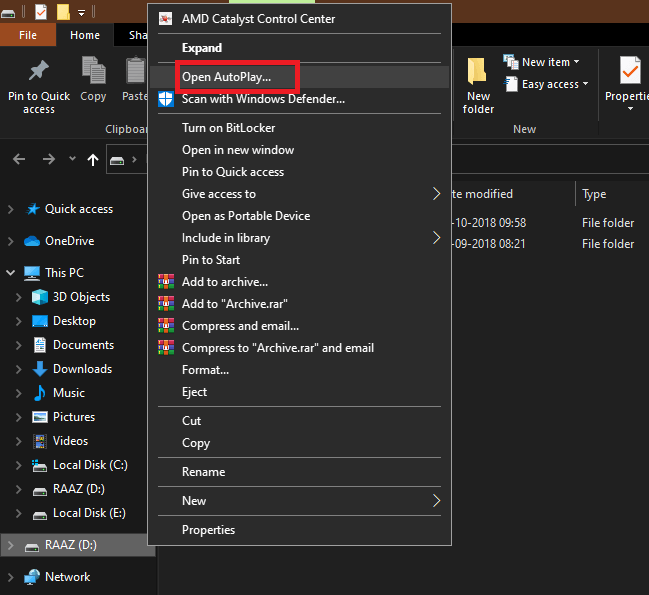Screen dimensions: 649x595
Task: Open the Give access to submenu
Action: (299, 194)
